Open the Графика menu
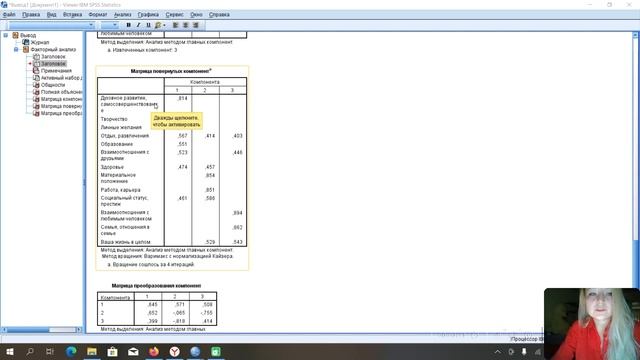This screenshot has width=640, height=360. pos(148,14)
